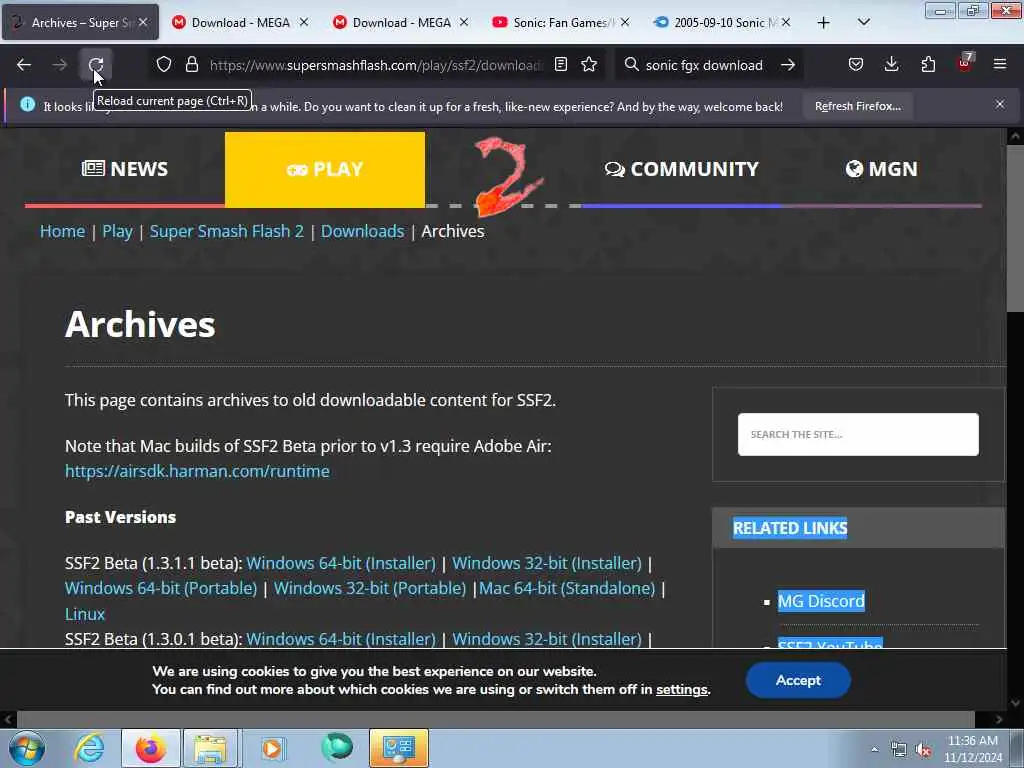Screen dimensions: 1024x768
Task: Click the sonic fgx download search box
Action: click(704, 65)
